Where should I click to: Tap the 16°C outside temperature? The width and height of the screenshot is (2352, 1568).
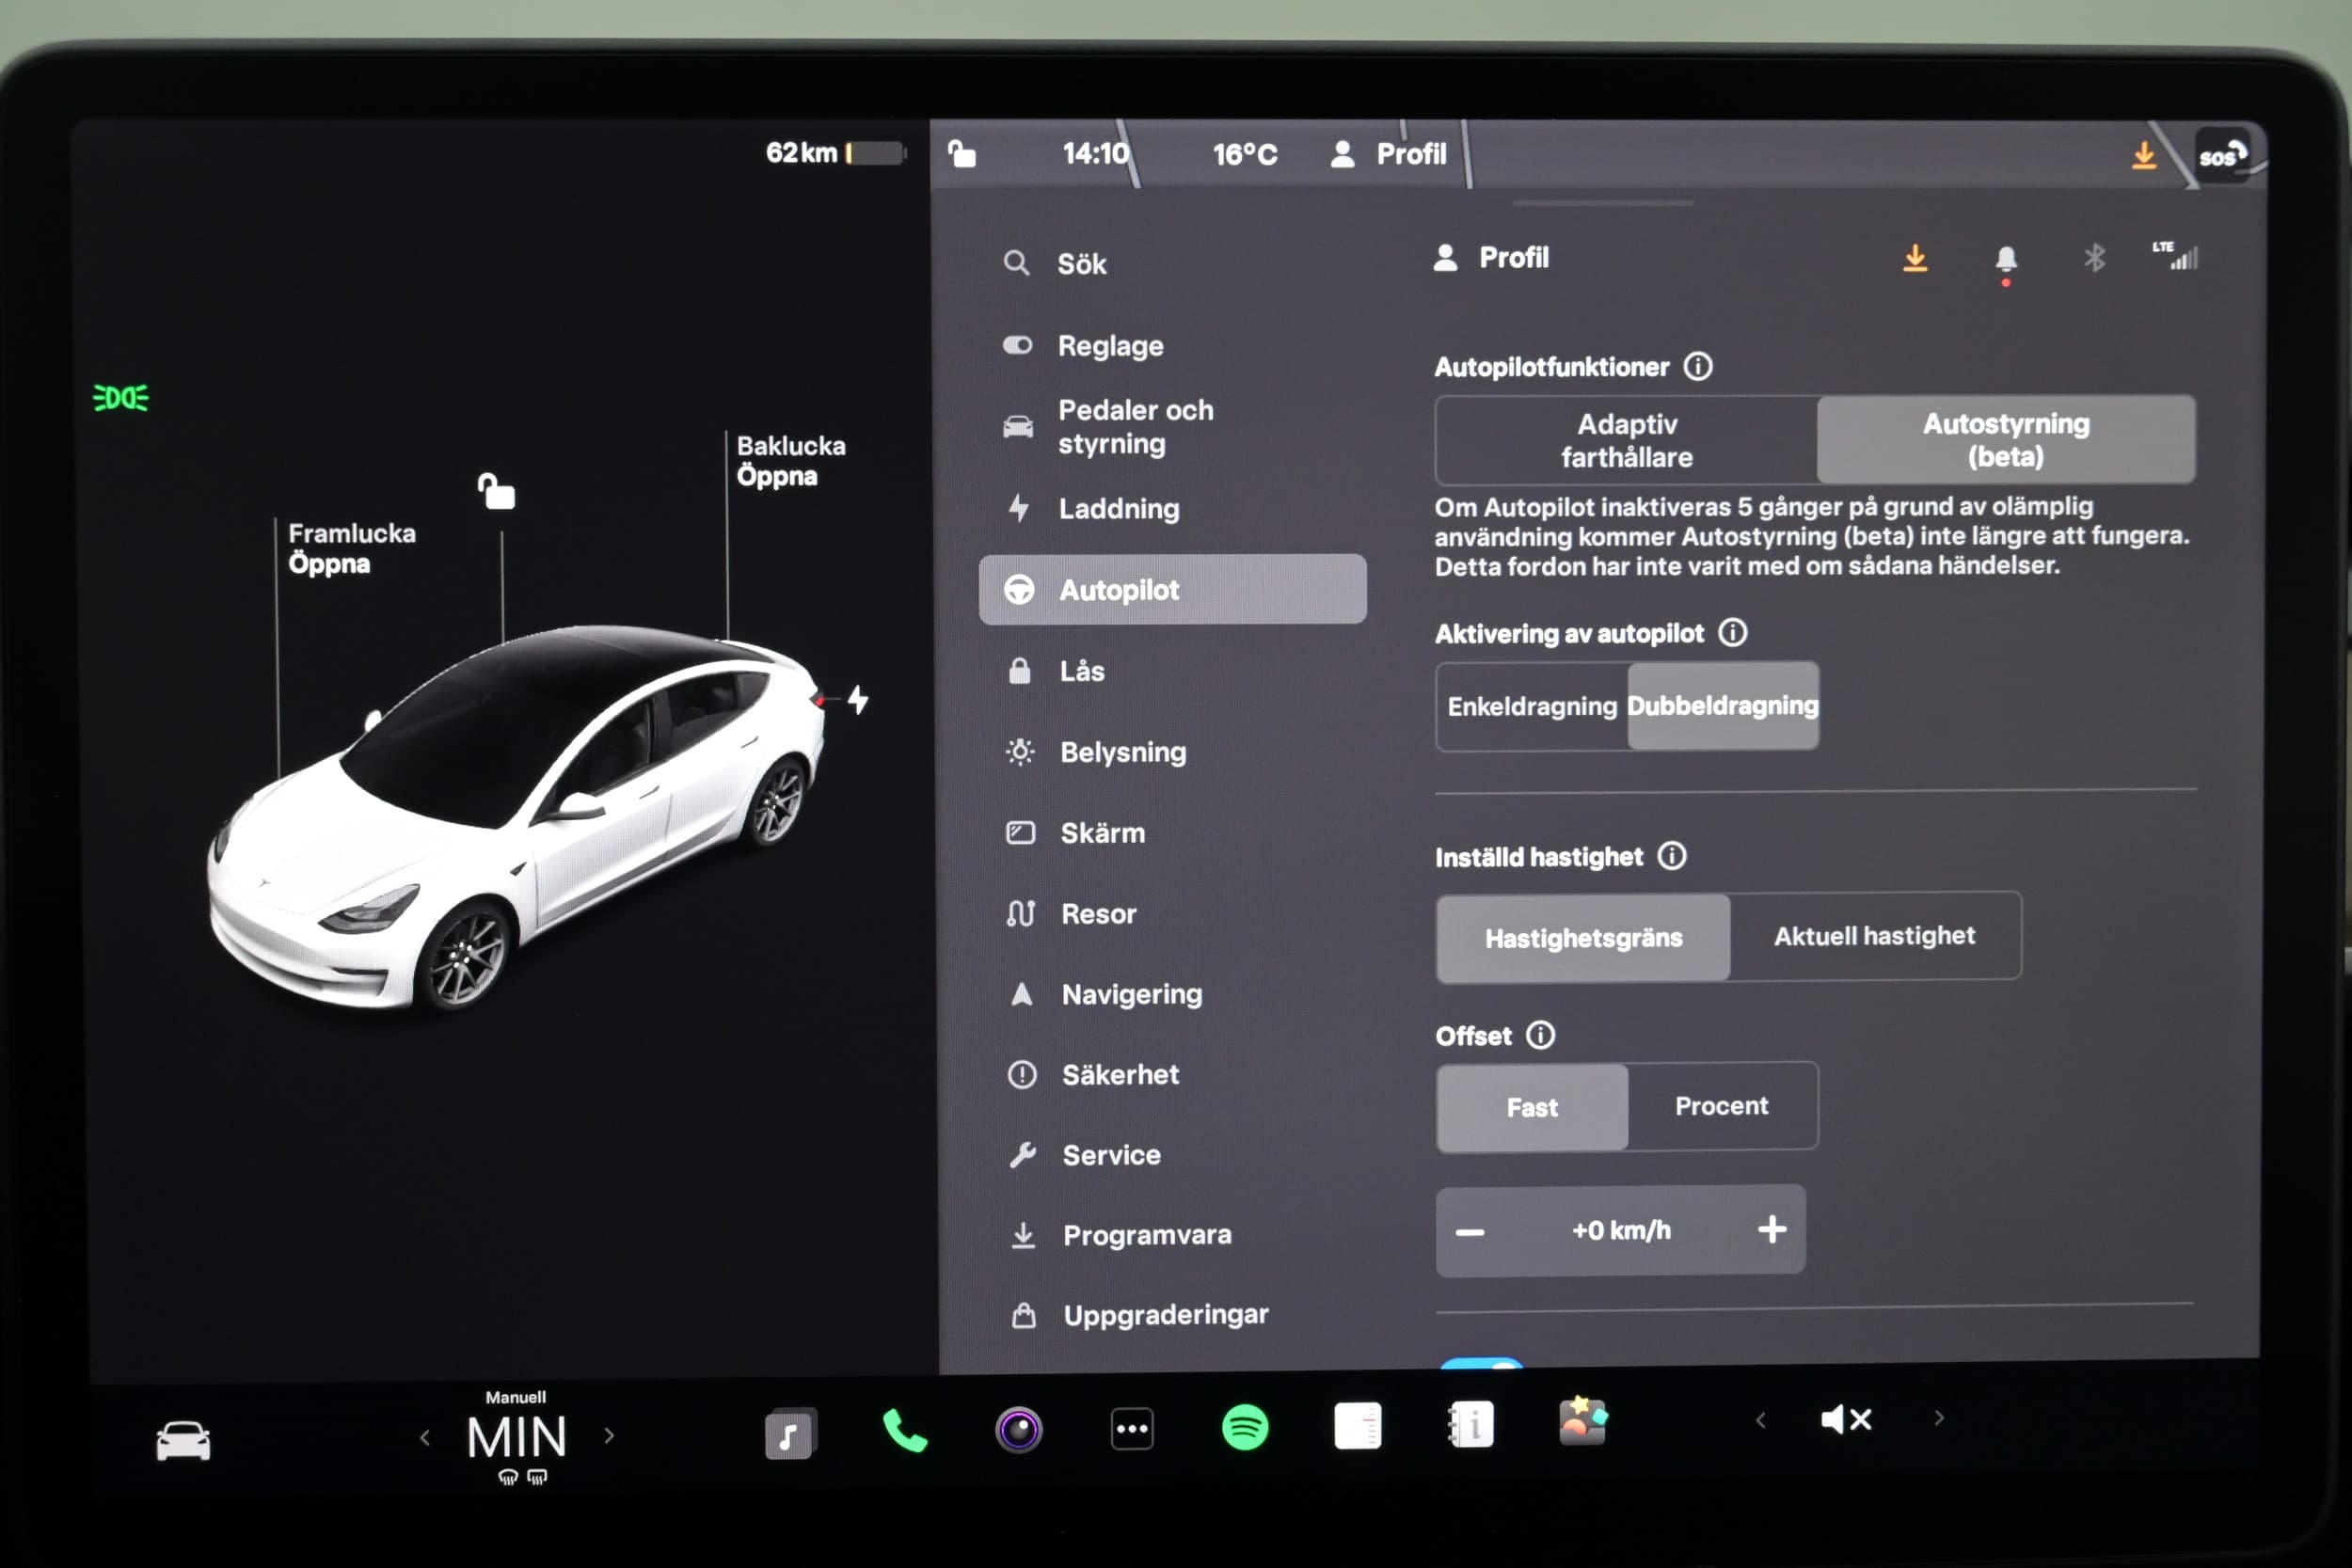tap(1245, 154)
